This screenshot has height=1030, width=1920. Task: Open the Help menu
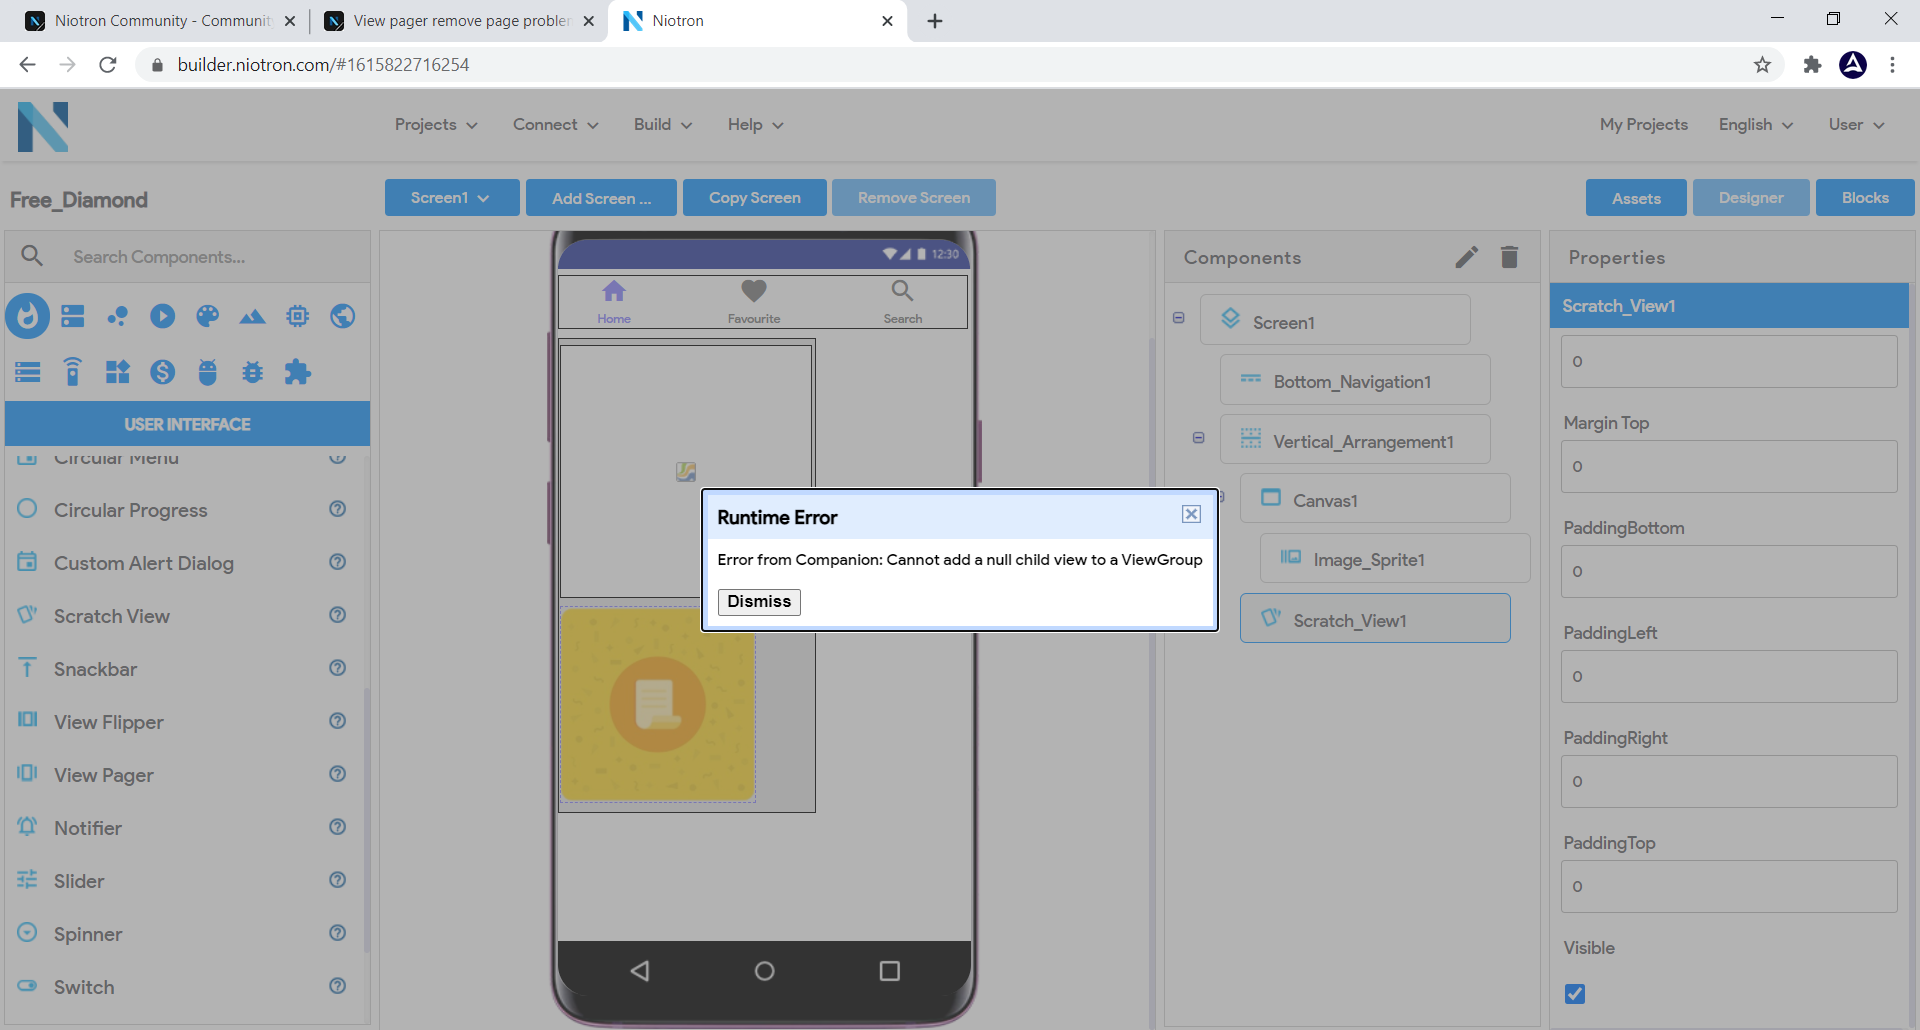[756, 125]
